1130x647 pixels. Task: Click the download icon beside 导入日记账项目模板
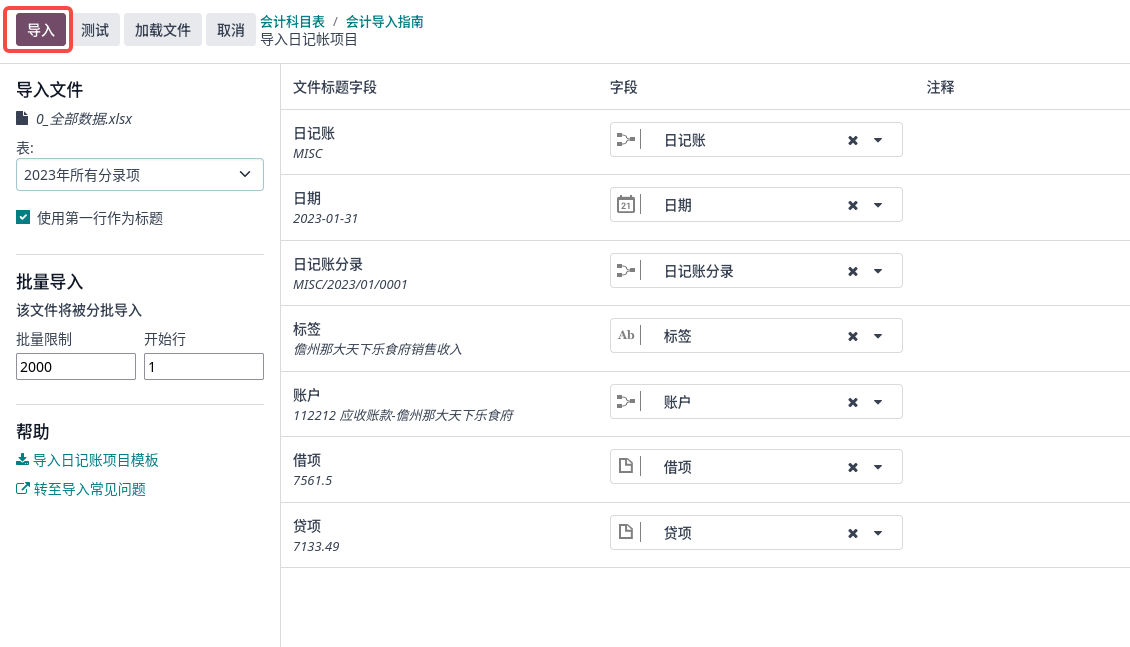(x=22, y=460)
